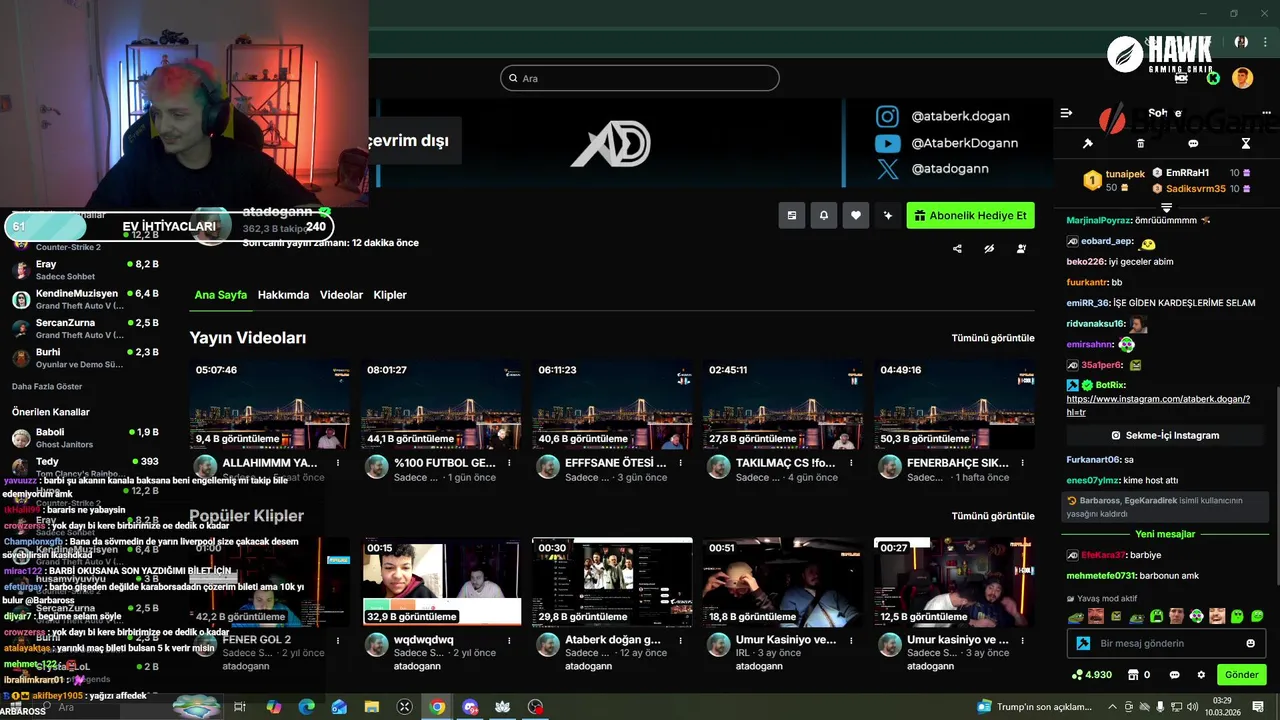Click the user icon beside the slashed eye
The width and height of the screenshot is (1280, 720).
[1021, 249]
